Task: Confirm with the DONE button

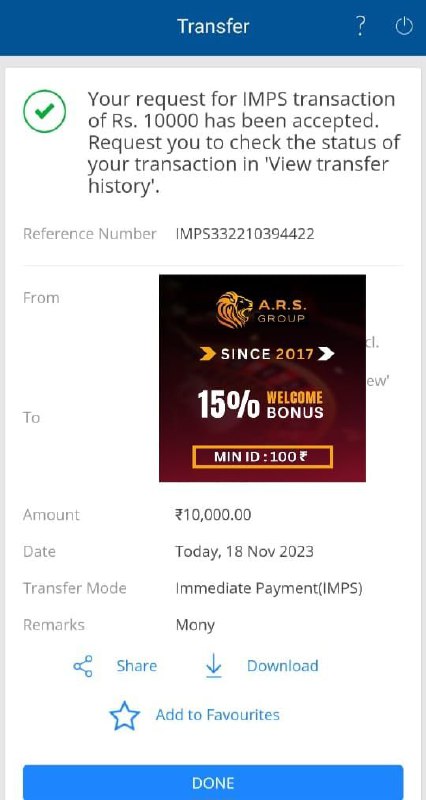Action: [x=213, y=782]
